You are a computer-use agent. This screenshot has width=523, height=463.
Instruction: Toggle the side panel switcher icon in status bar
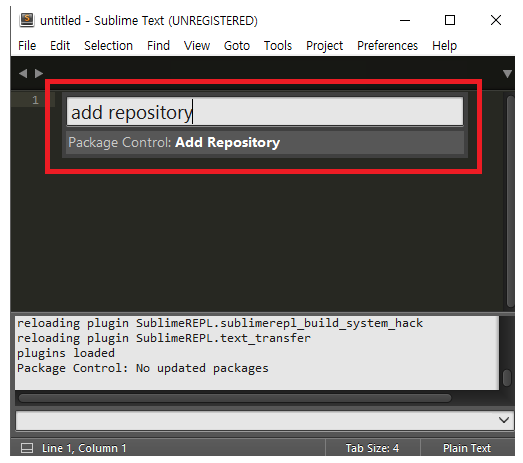coord(27,448)
